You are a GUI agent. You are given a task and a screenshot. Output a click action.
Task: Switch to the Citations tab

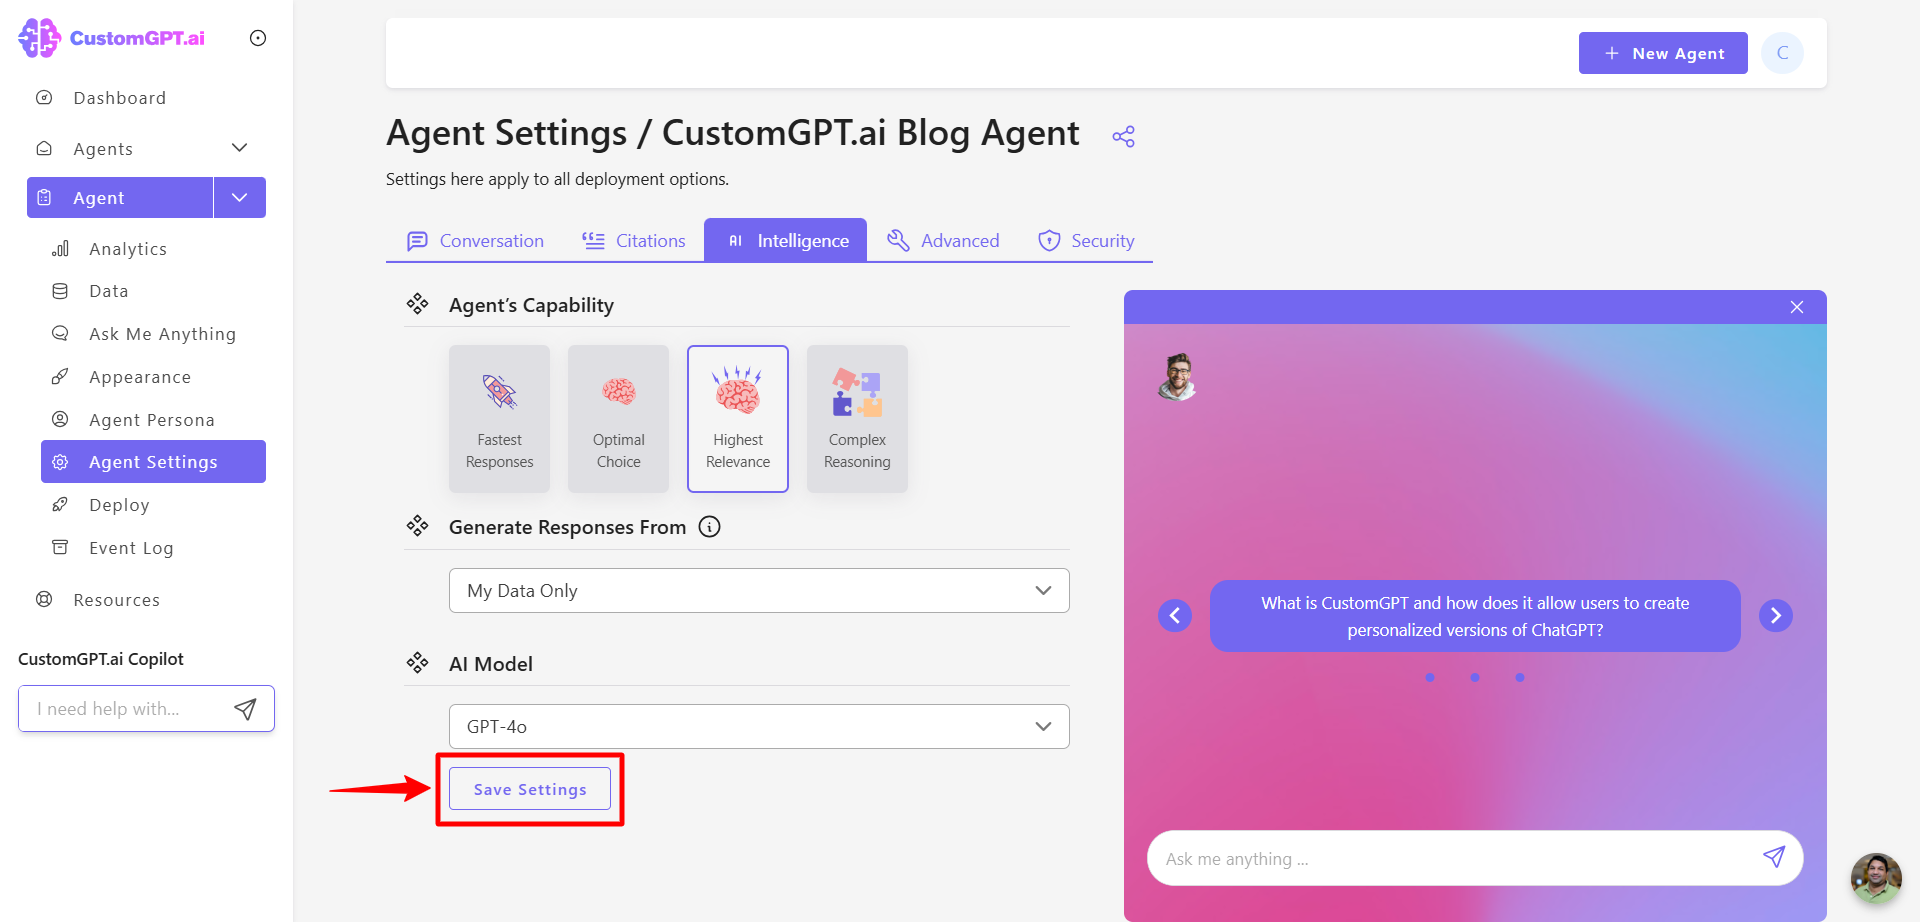tap(634, 241)
